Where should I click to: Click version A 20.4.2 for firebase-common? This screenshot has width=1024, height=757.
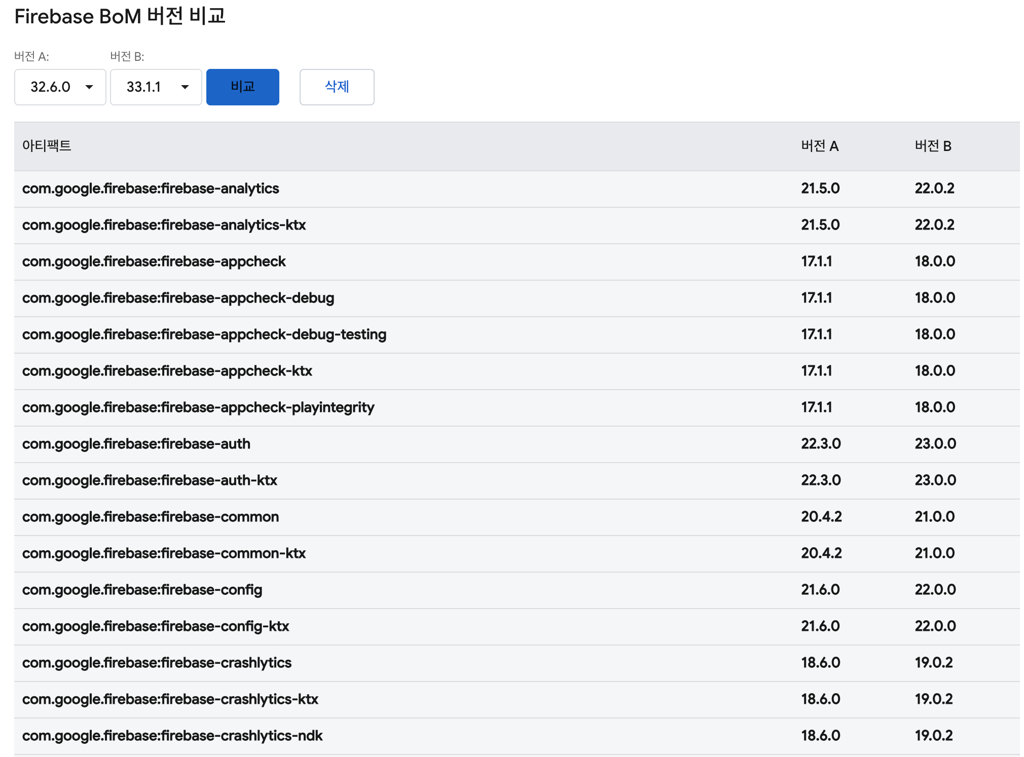tap(822, 517)
